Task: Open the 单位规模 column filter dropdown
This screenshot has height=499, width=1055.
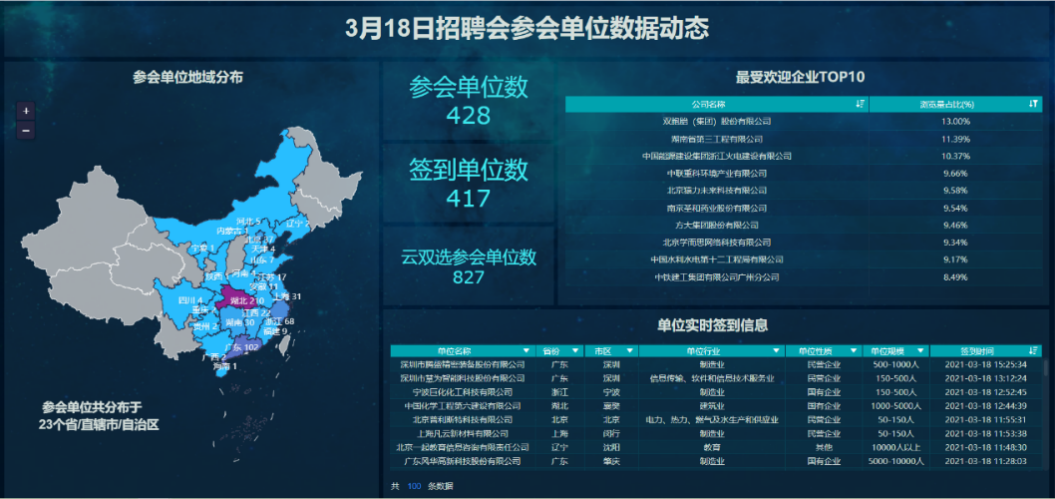Action: (x=921, y=351)
